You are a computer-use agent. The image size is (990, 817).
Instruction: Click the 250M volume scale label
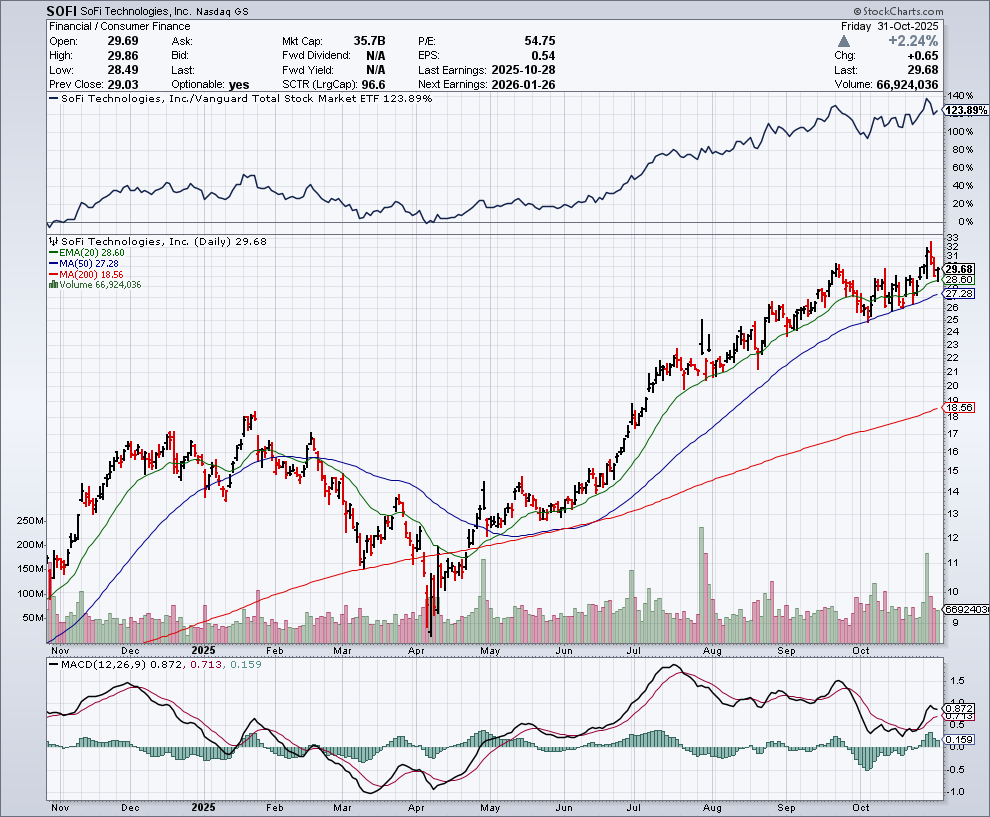click(x=30, y=521)
